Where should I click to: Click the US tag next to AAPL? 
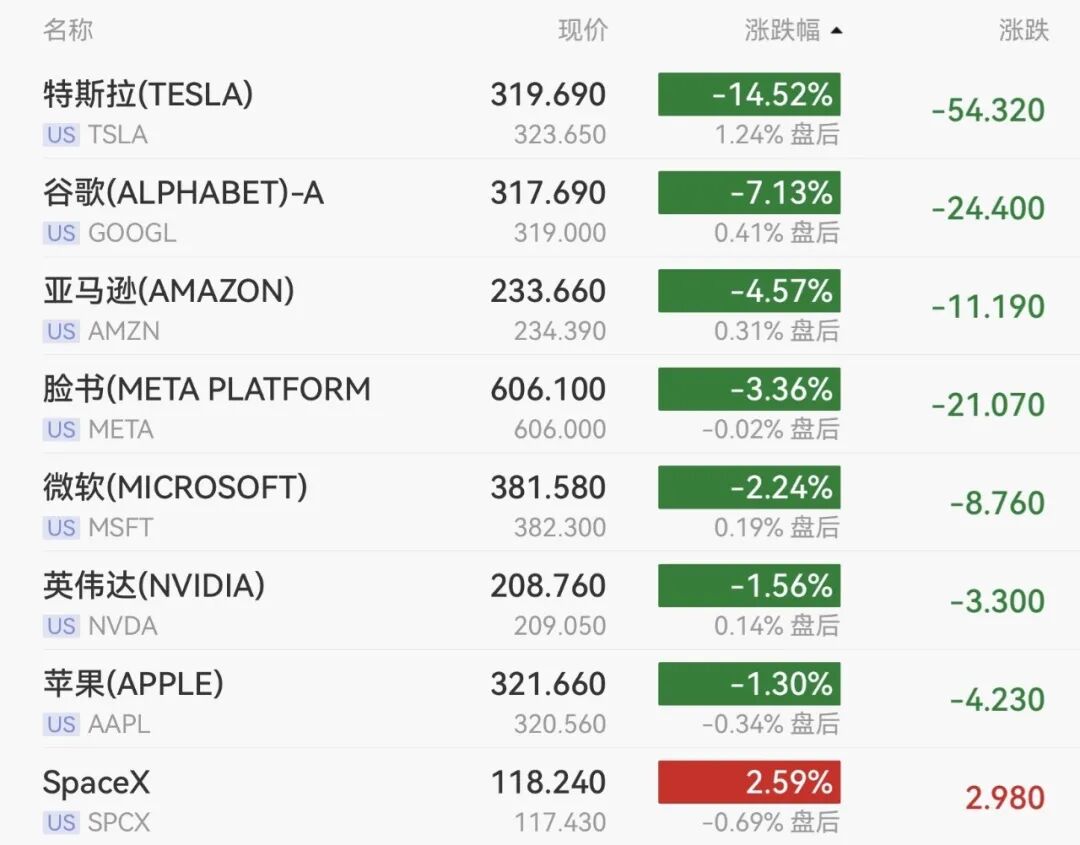(x=61, y=724)
